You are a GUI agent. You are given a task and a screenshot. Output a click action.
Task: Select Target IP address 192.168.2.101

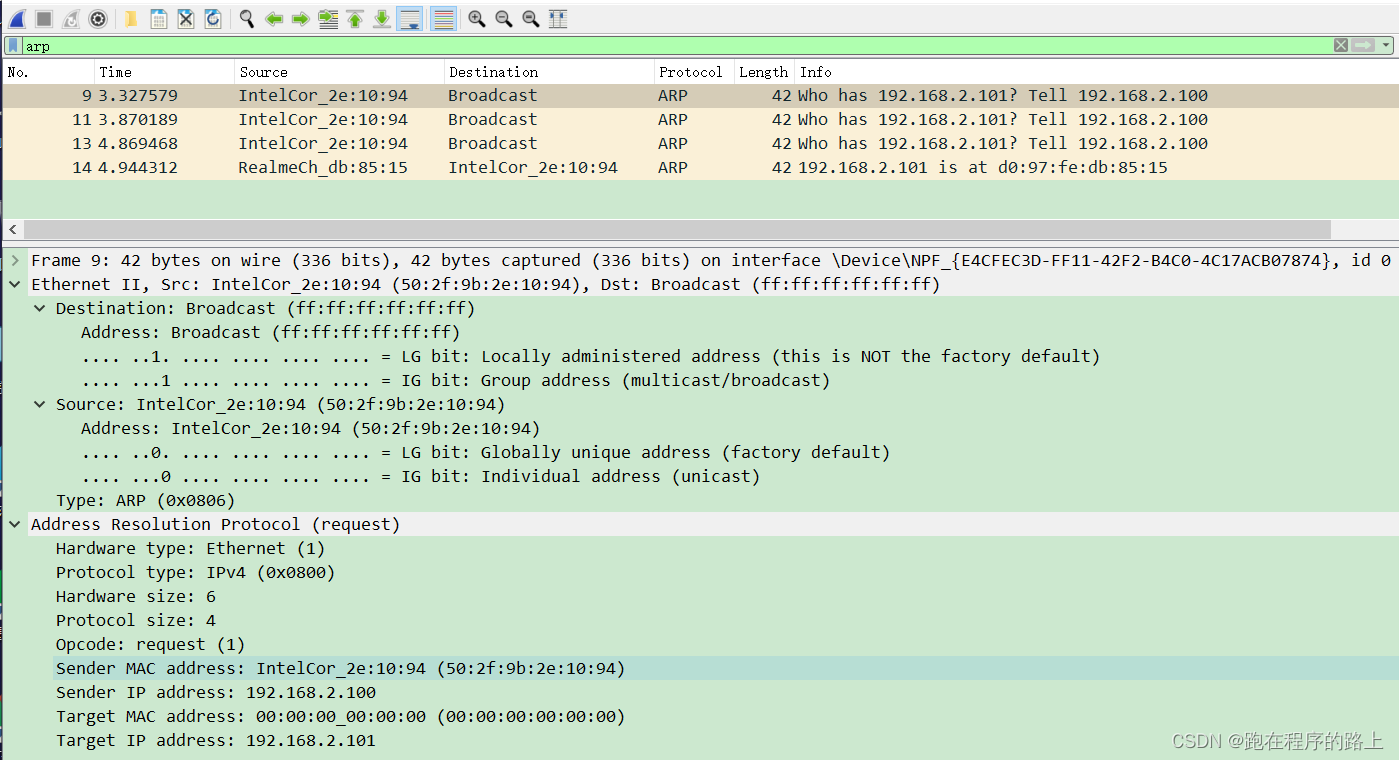[x=215, y=740]
